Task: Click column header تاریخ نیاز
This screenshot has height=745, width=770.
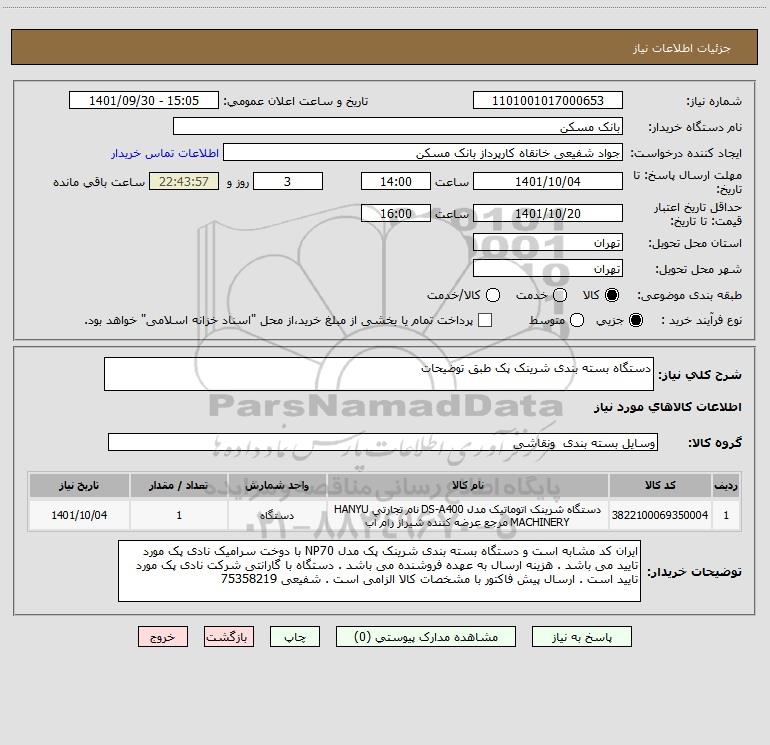Action: (79, 485)
